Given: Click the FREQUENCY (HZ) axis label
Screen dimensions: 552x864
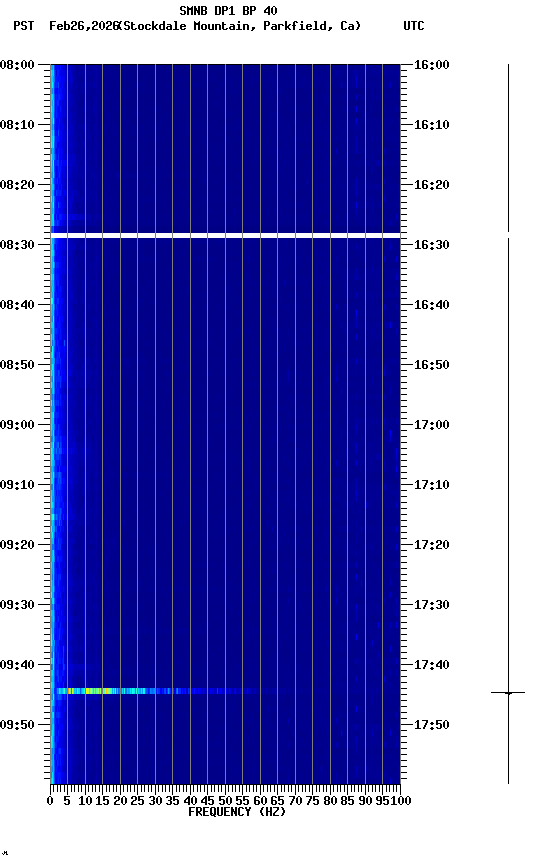Looking at the screenshot, I should [x=237, y=813].
